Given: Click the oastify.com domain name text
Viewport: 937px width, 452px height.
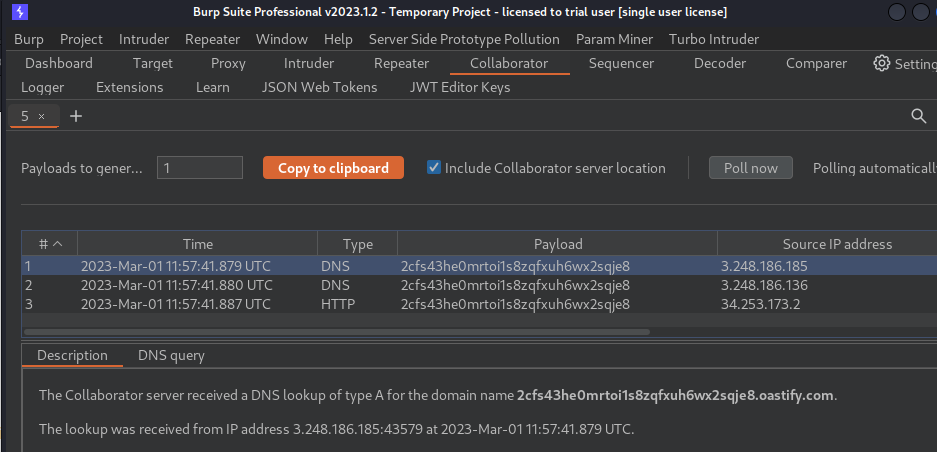Looking at the screenshot, I should click(675, 395).
